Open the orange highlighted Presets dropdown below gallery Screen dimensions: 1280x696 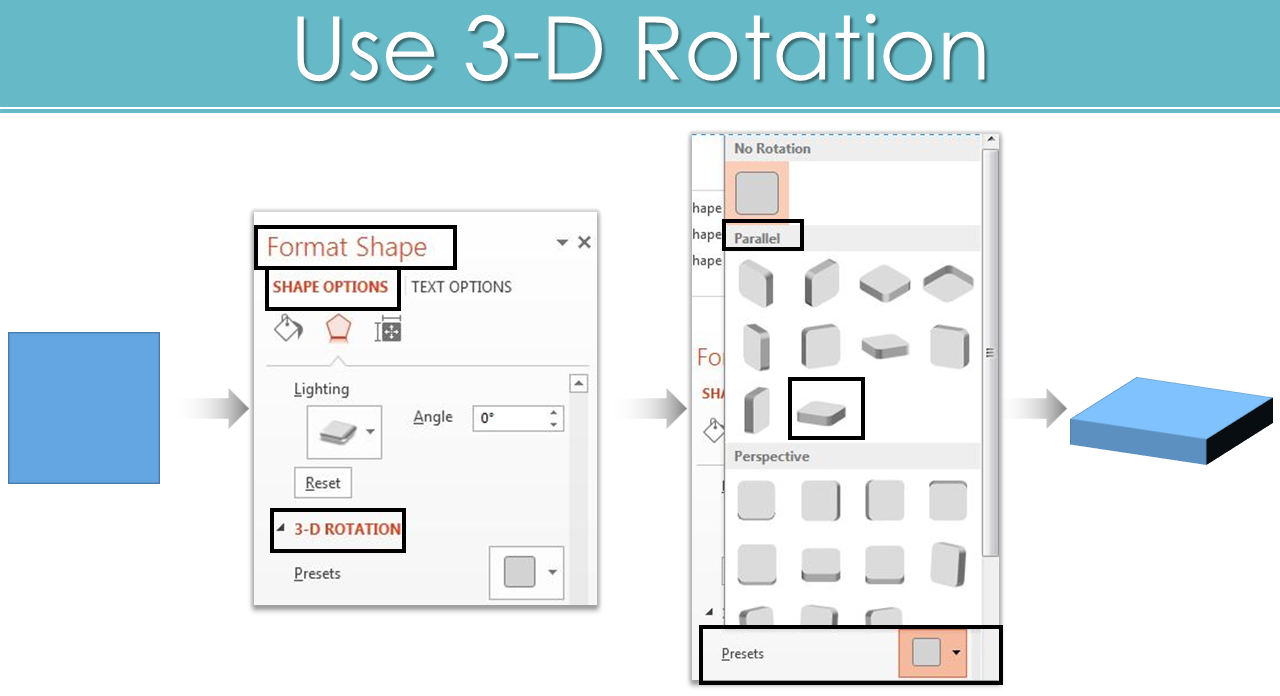point(932,653)
